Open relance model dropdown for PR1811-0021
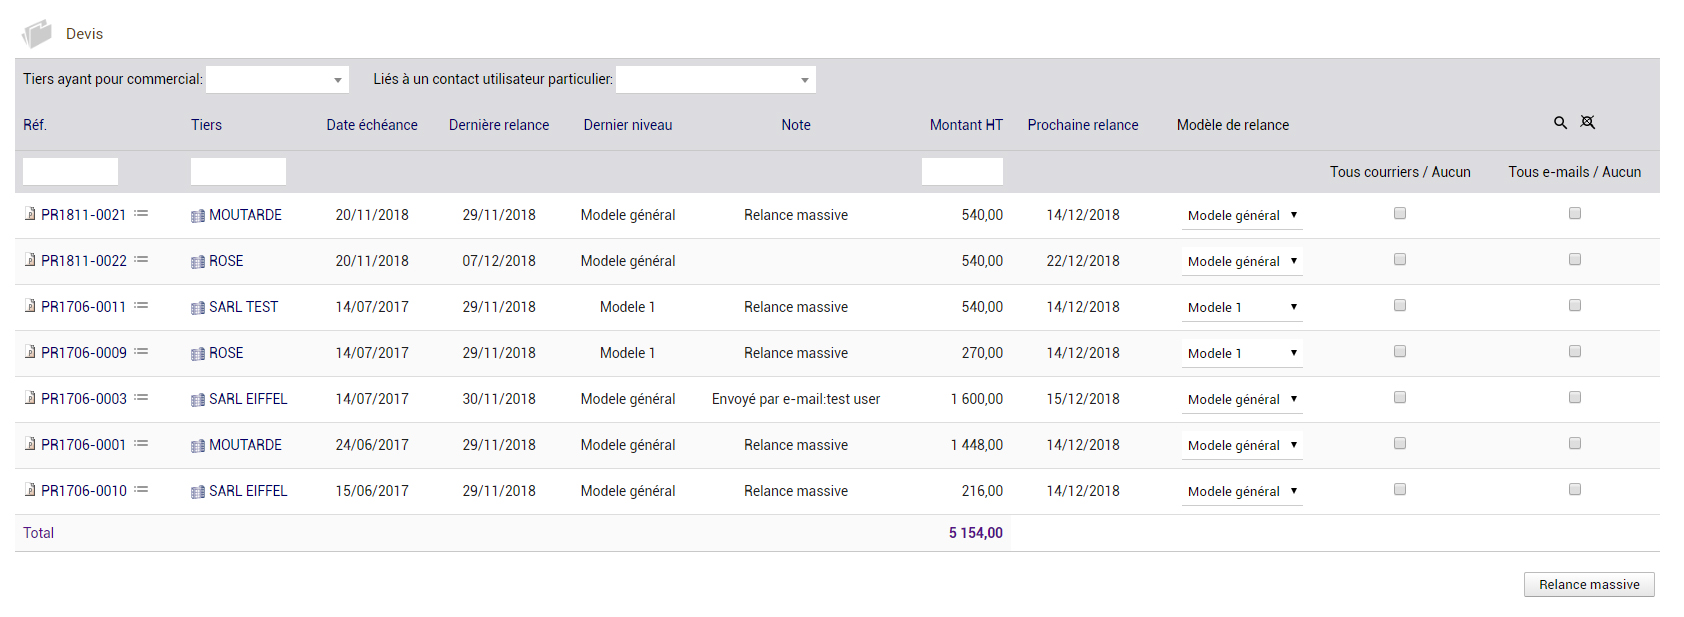Screen dimensions: 1684x617 [1242, 215]
